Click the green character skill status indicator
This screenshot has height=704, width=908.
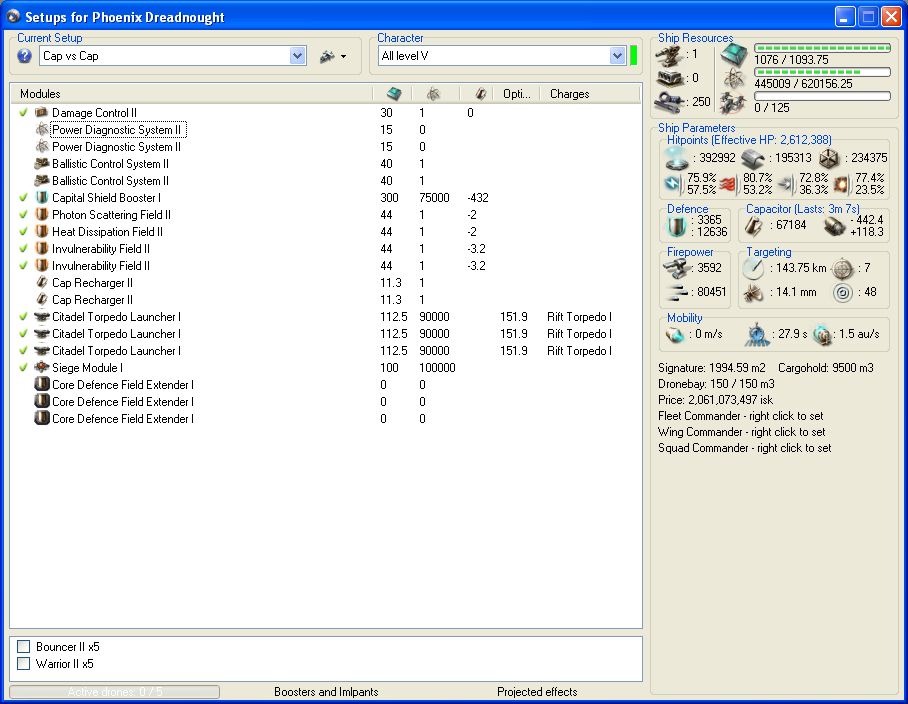tap(634, 56)
